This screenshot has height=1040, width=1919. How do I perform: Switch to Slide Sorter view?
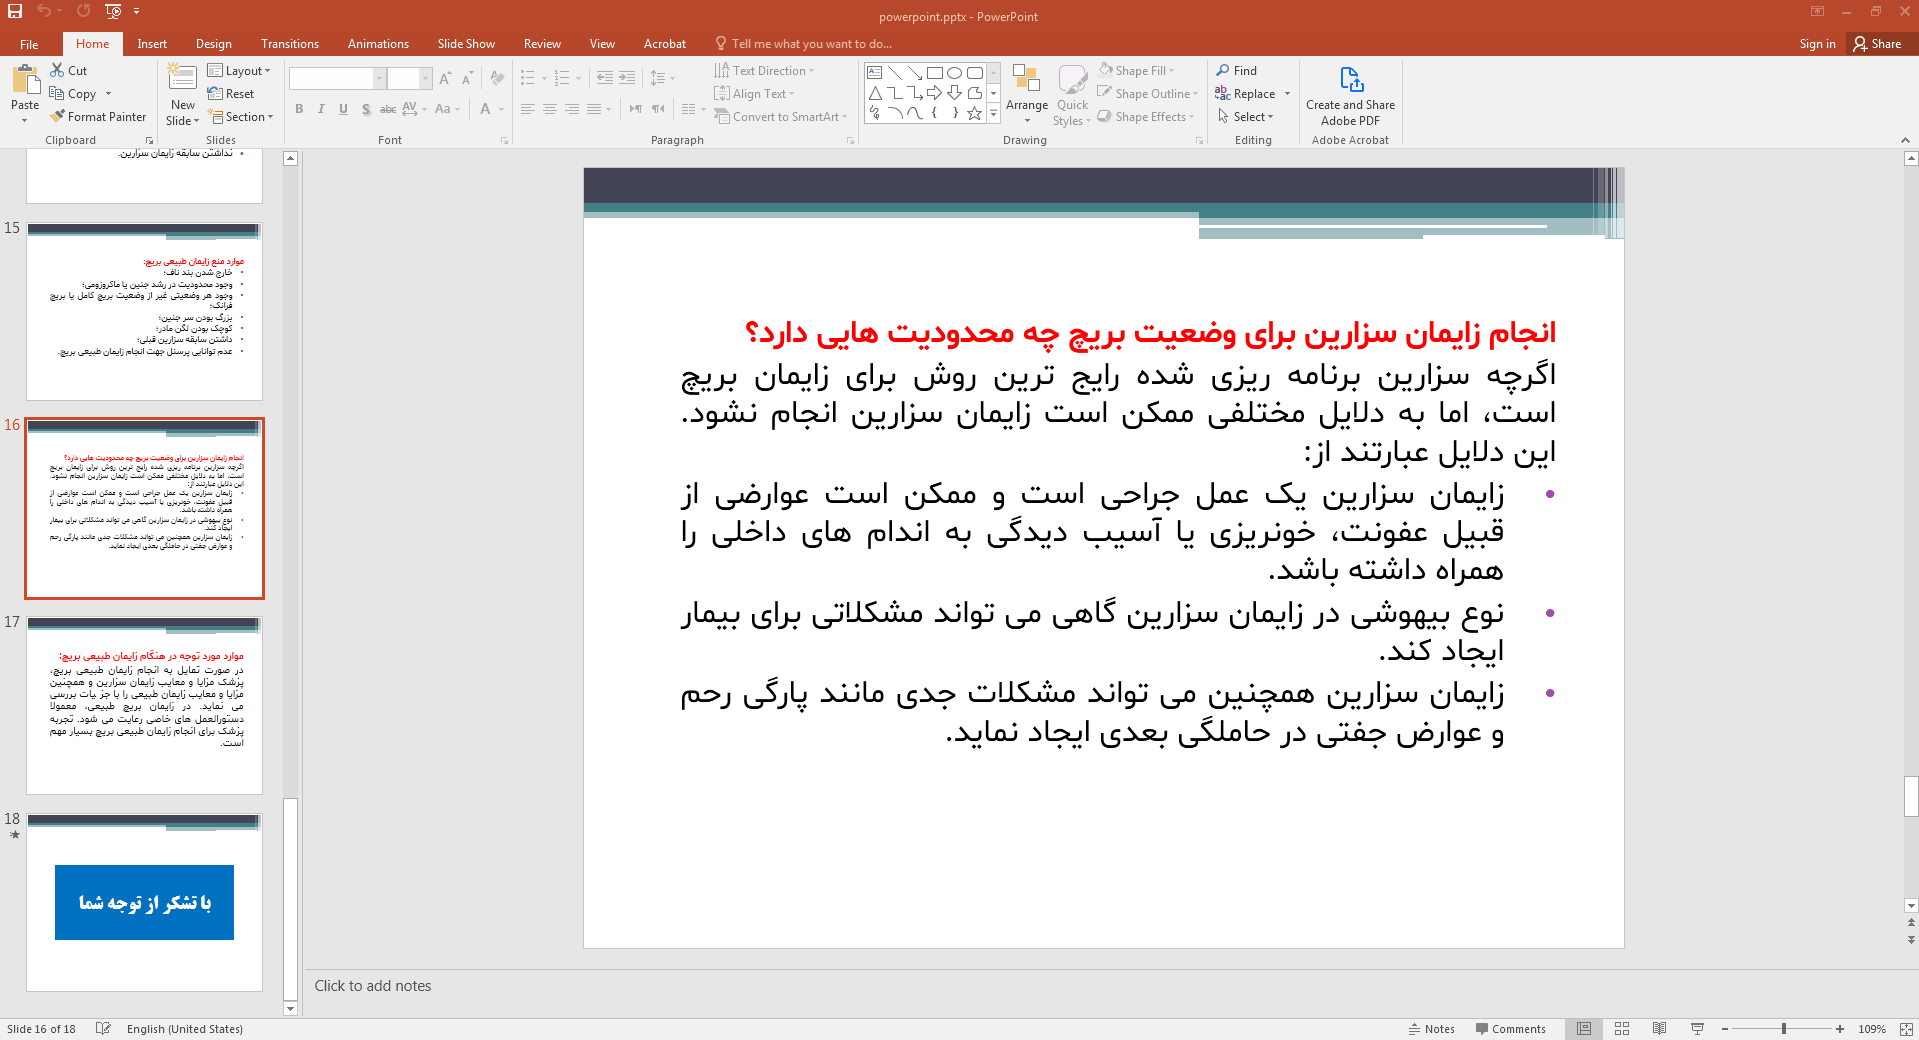pyautogui.click(x=1622, y=1029)
